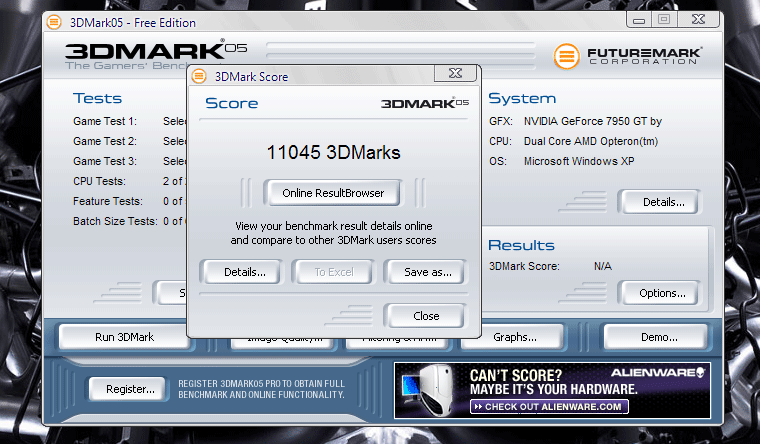
Task: Click the Run 3DMark button
Action: coord(124,337)
